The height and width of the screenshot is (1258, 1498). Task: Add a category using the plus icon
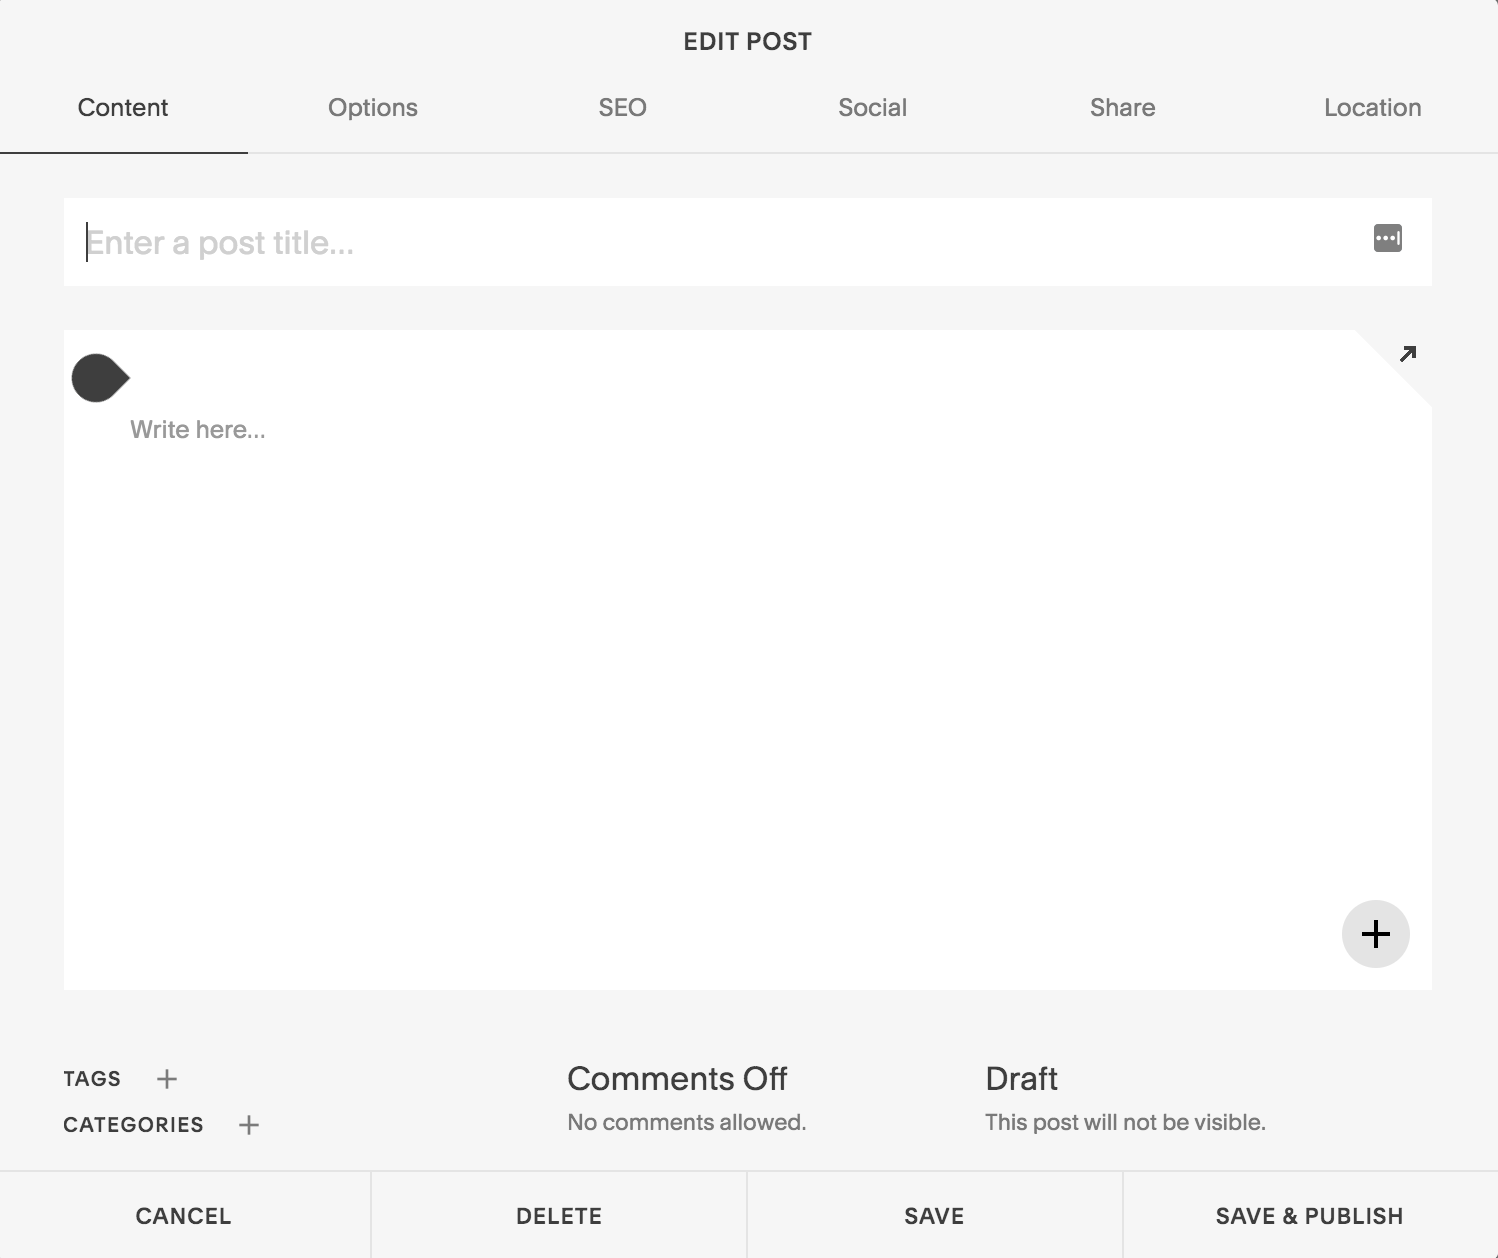click(x=248, y=1124)
